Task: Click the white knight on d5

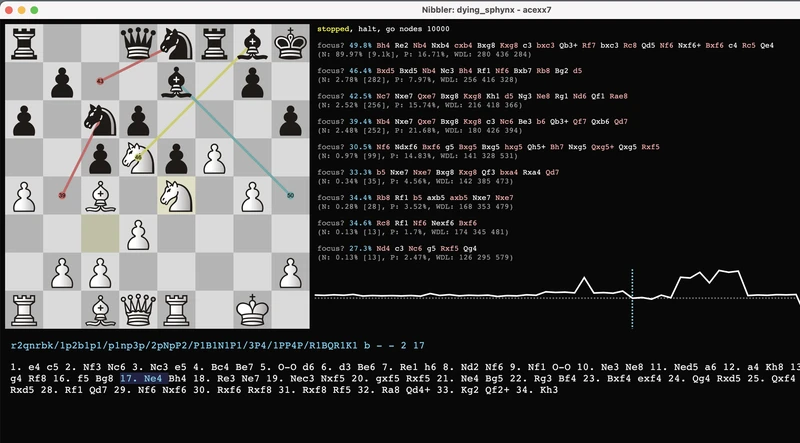Action: click(139, 157)
